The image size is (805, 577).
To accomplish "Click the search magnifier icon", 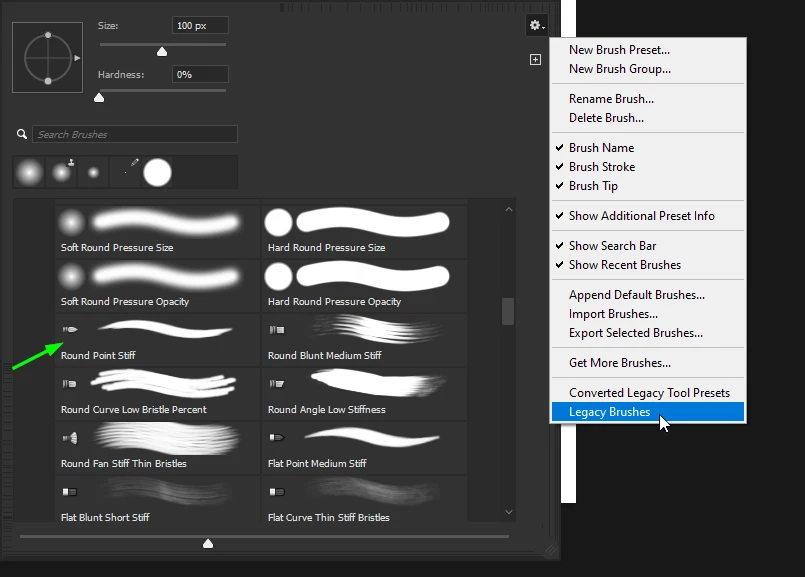I will (22, 134).
